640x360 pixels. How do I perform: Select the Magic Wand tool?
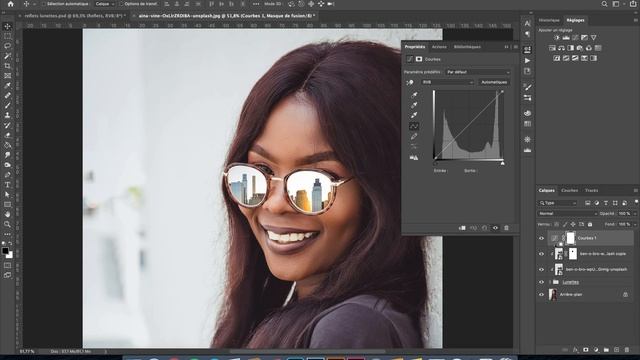pyautogui.click(x=7, y=56)
